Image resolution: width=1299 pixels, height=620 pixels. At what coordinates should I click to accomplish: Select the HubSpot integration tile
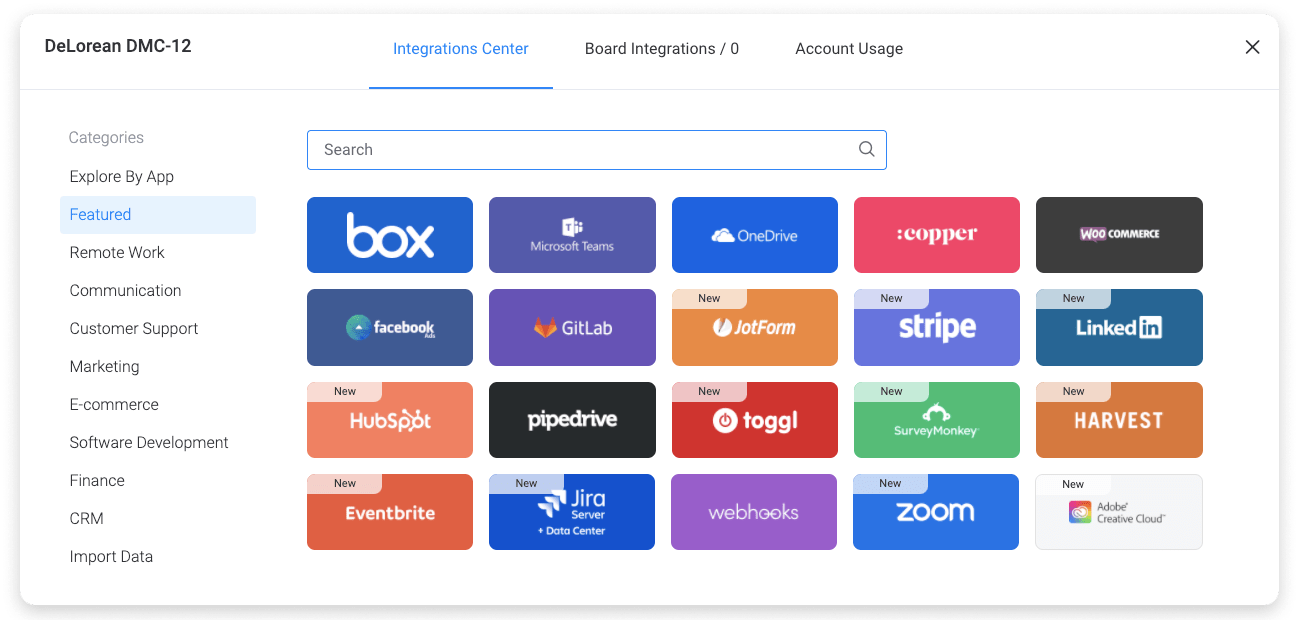[390, 420]
